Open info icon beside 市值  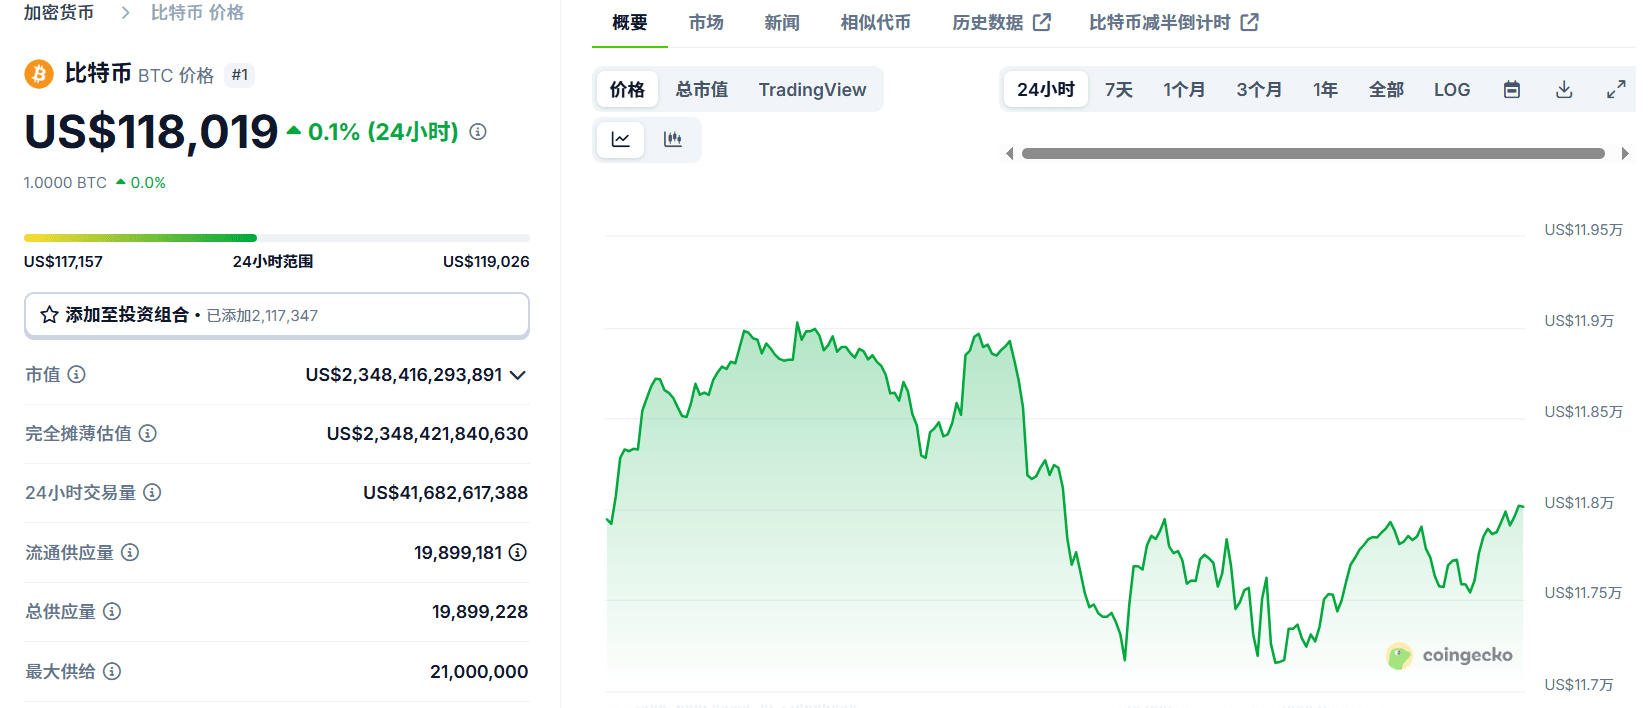[x=77, y=374]
